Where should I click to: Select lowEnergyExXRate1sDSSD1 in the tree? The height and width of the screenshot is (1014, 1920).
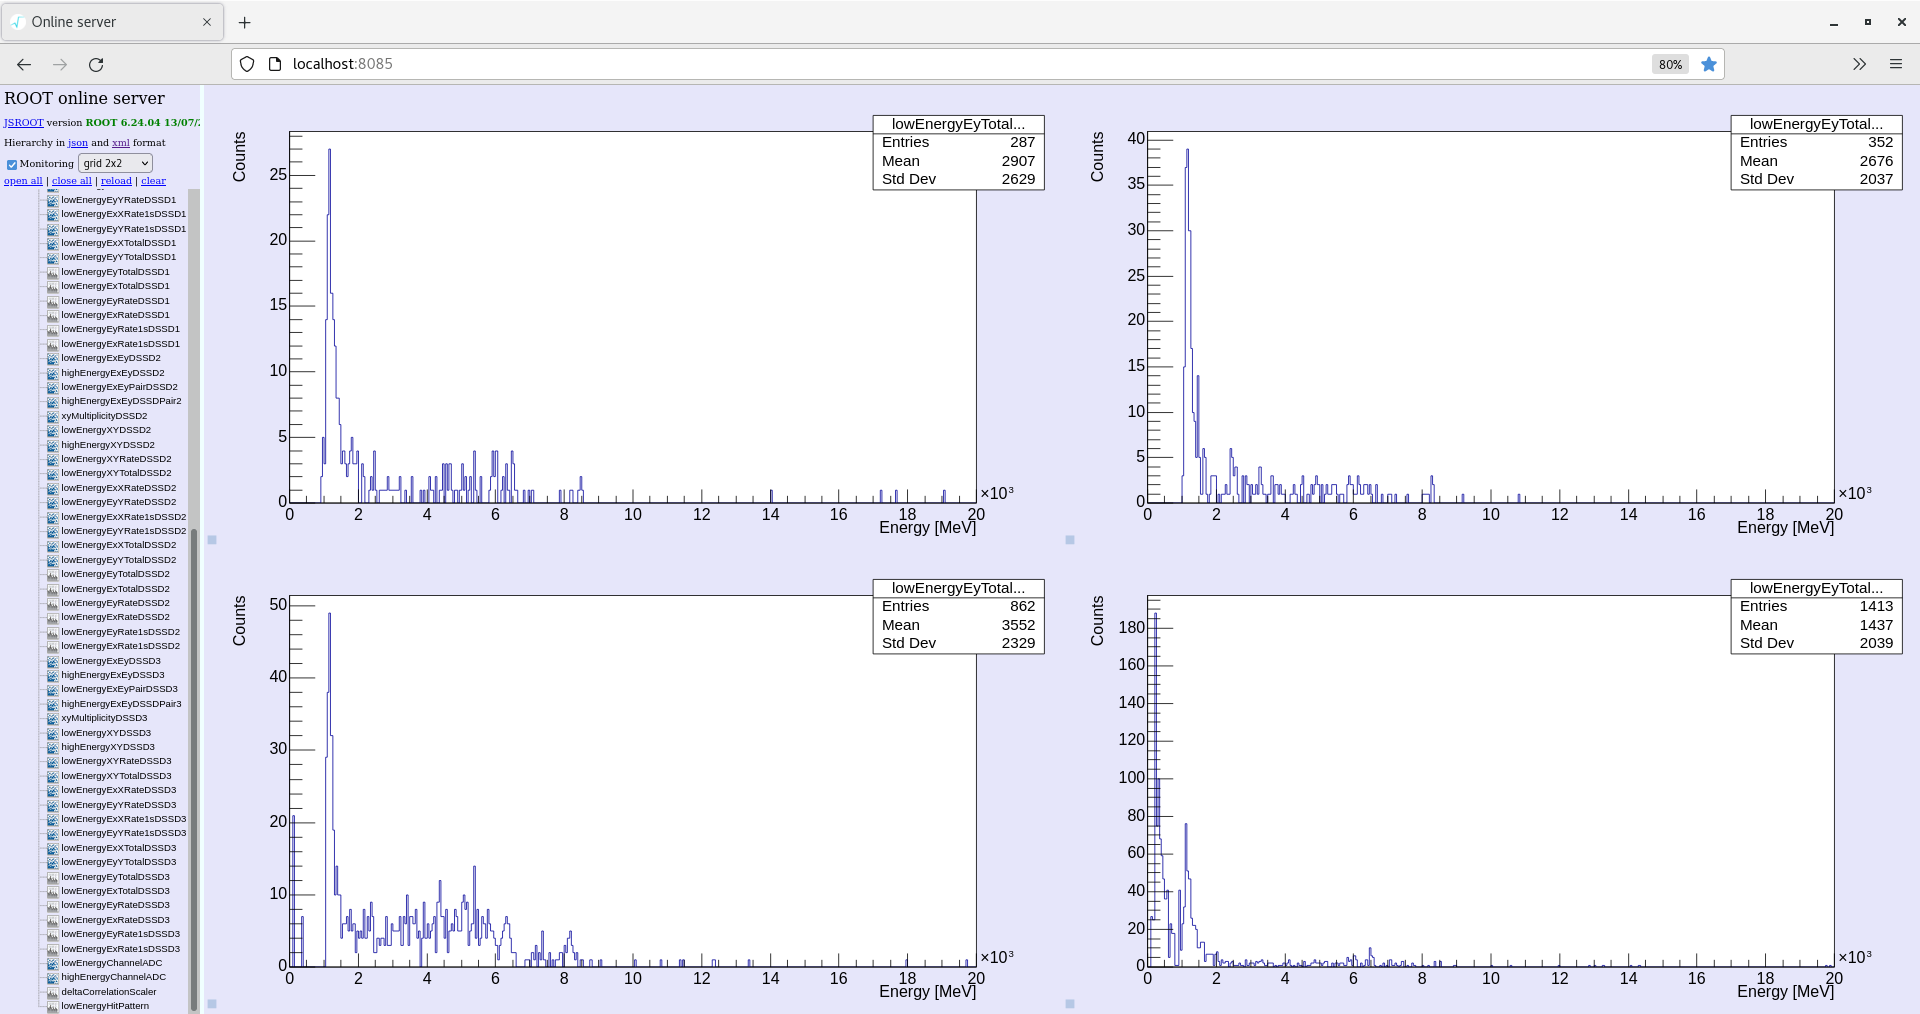124,214
